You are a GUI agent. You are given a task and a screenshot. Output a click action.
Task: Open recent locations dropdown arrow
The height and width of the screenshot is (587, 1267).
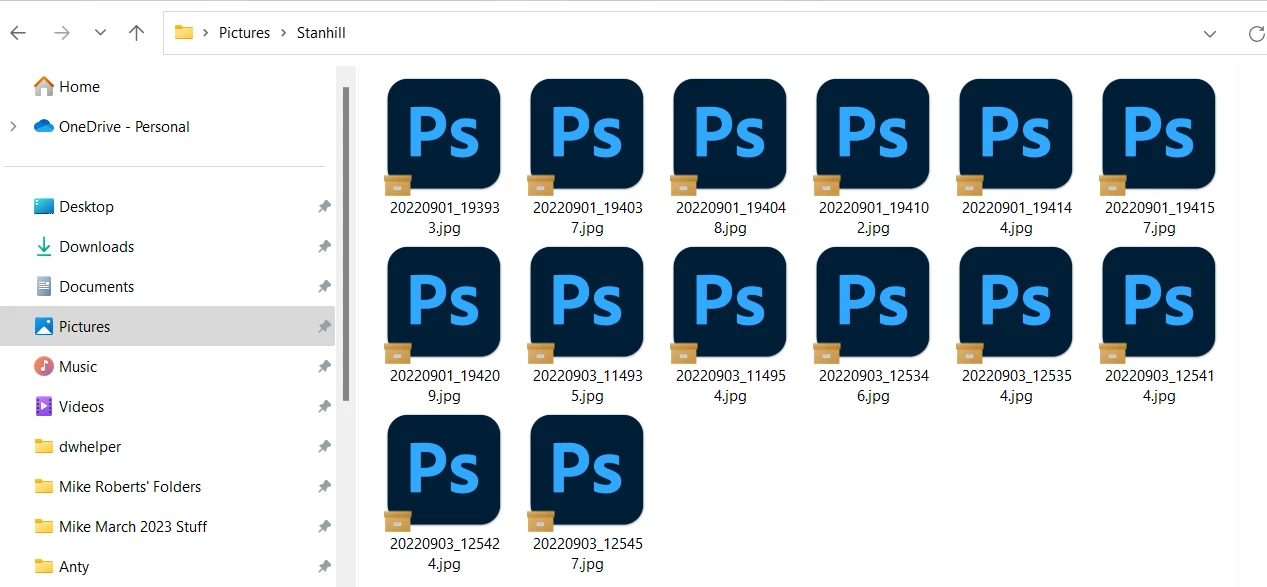100,33
